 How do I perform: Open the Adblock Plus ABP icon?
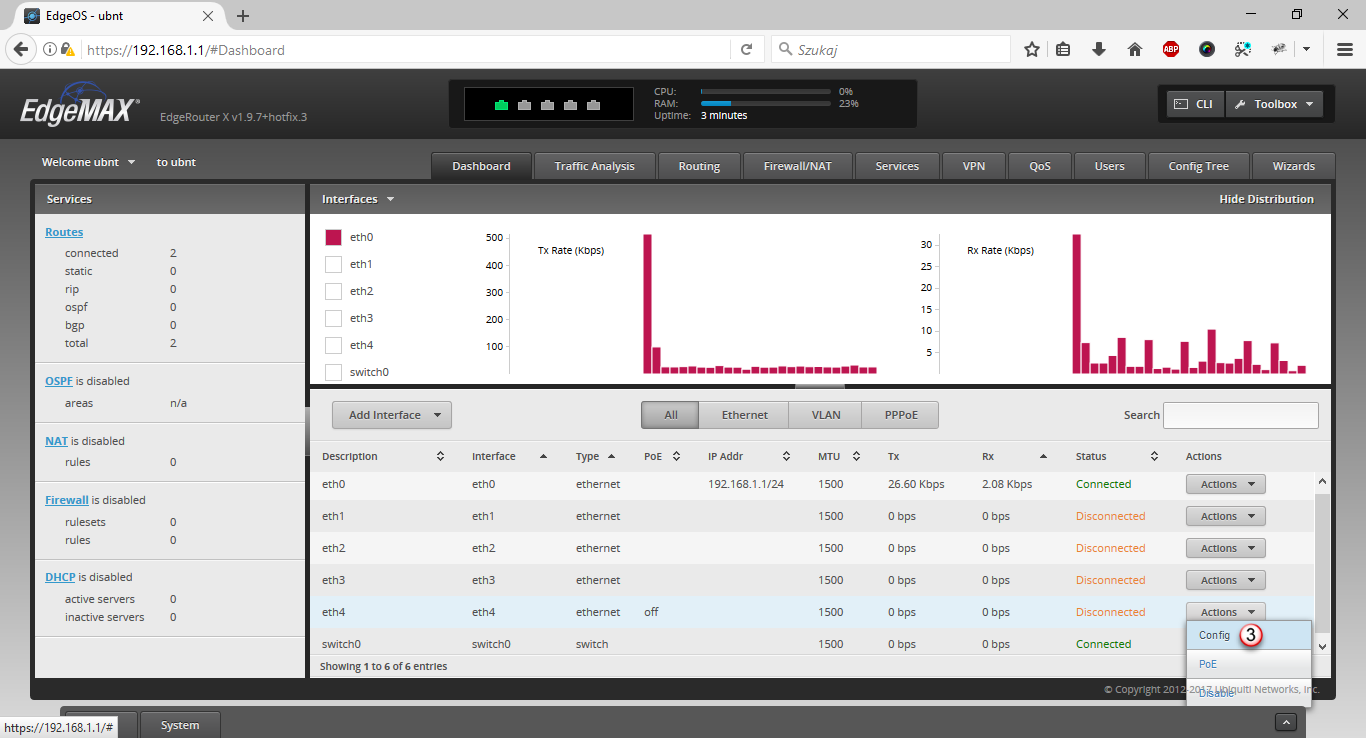tap(1171, 49)
